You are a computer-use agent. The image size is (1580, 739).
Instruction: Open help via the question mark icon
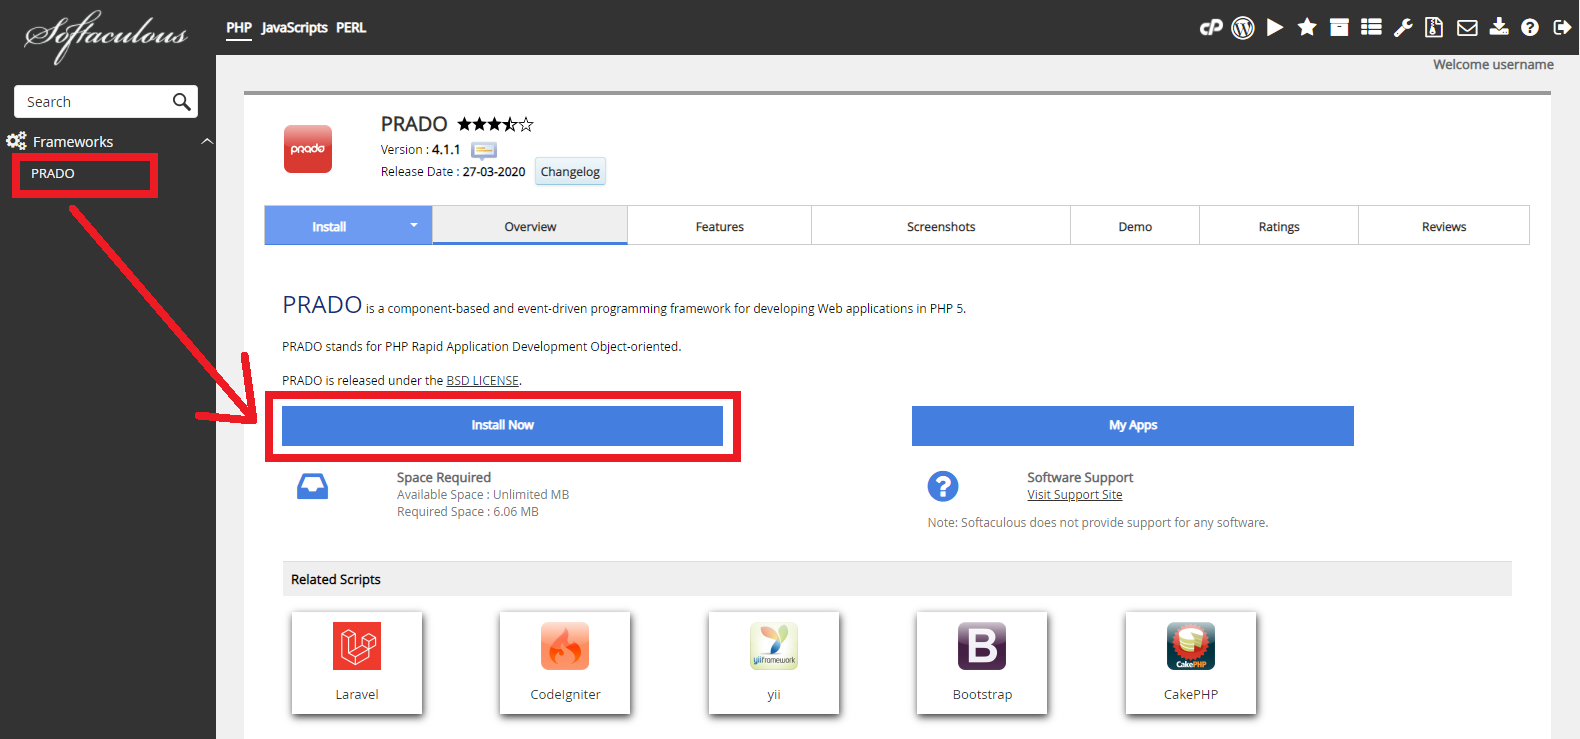point(1530,28)
